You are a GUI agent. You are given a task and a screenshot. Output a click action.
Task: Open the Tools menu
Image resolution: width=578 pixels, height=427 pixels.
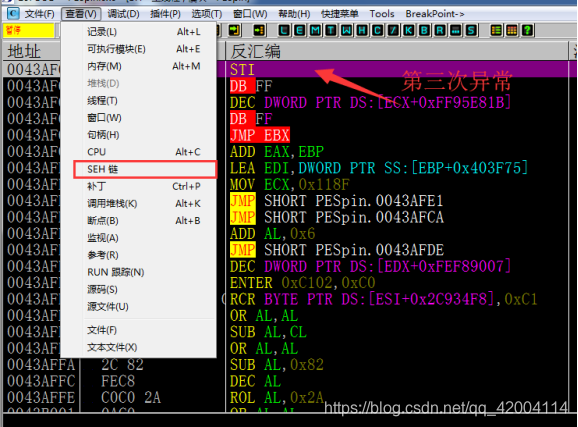382,14
